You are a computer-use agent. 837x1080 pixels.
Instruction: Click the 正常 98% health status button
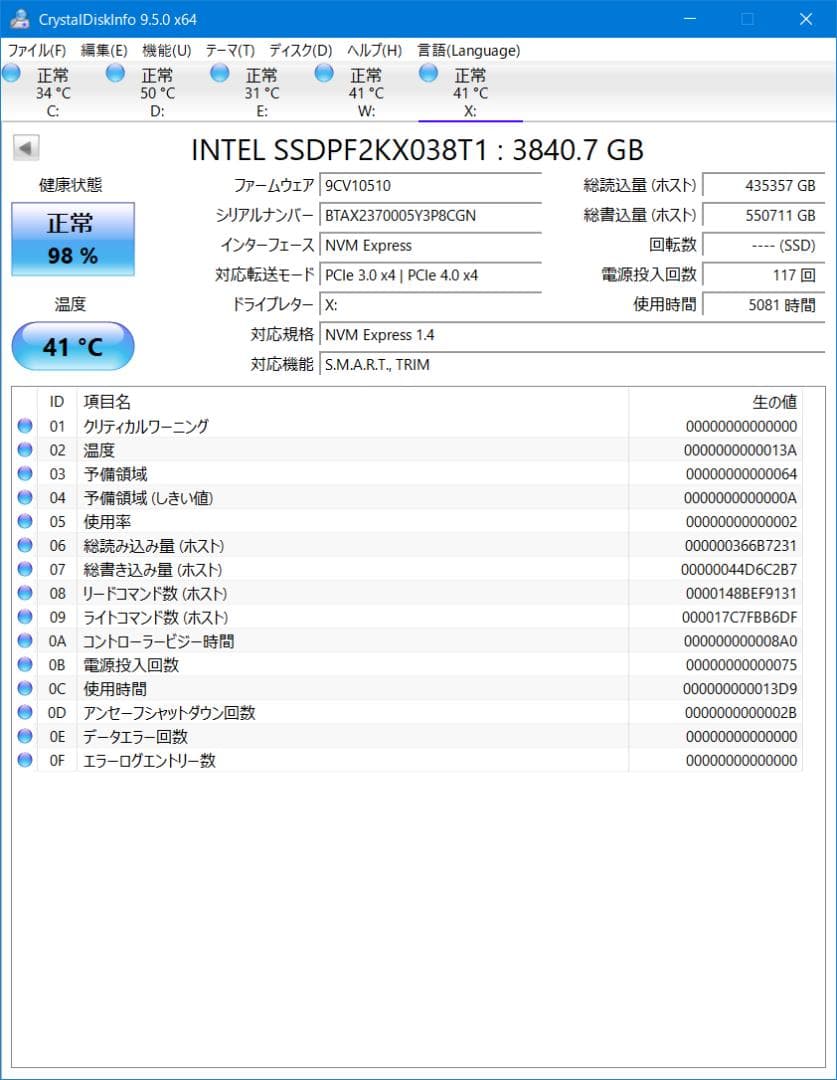(x=72, y=240)
